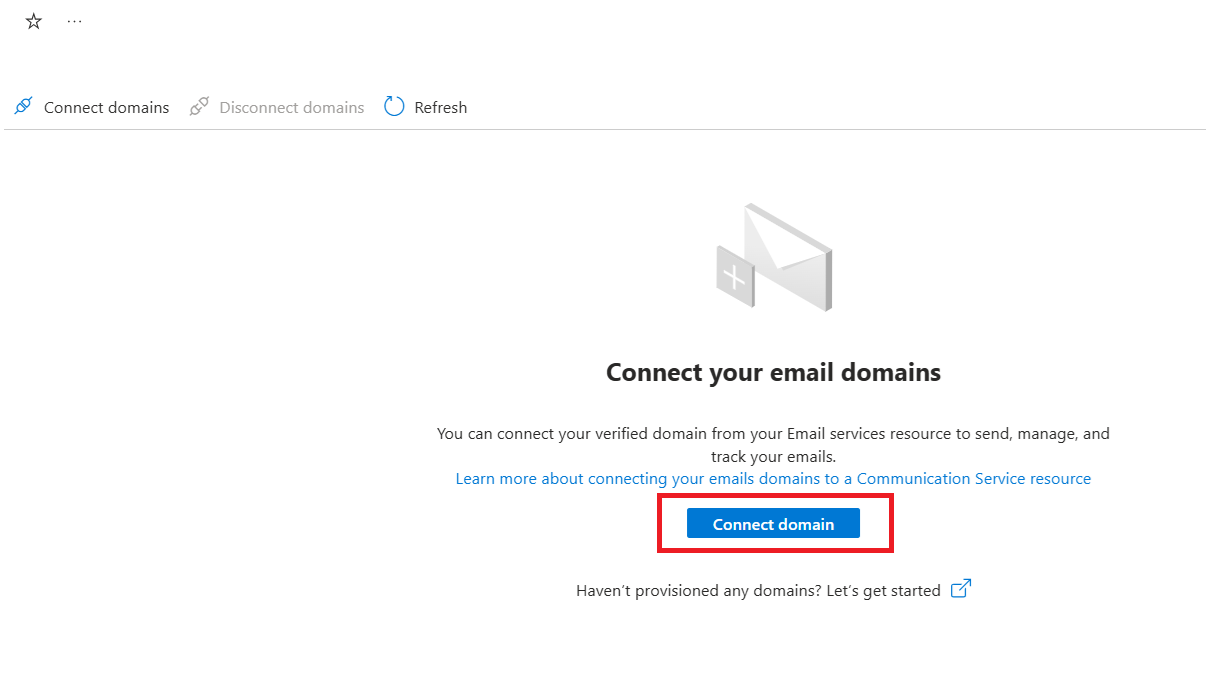Open the more options ellipsis menu

[75, 21]
